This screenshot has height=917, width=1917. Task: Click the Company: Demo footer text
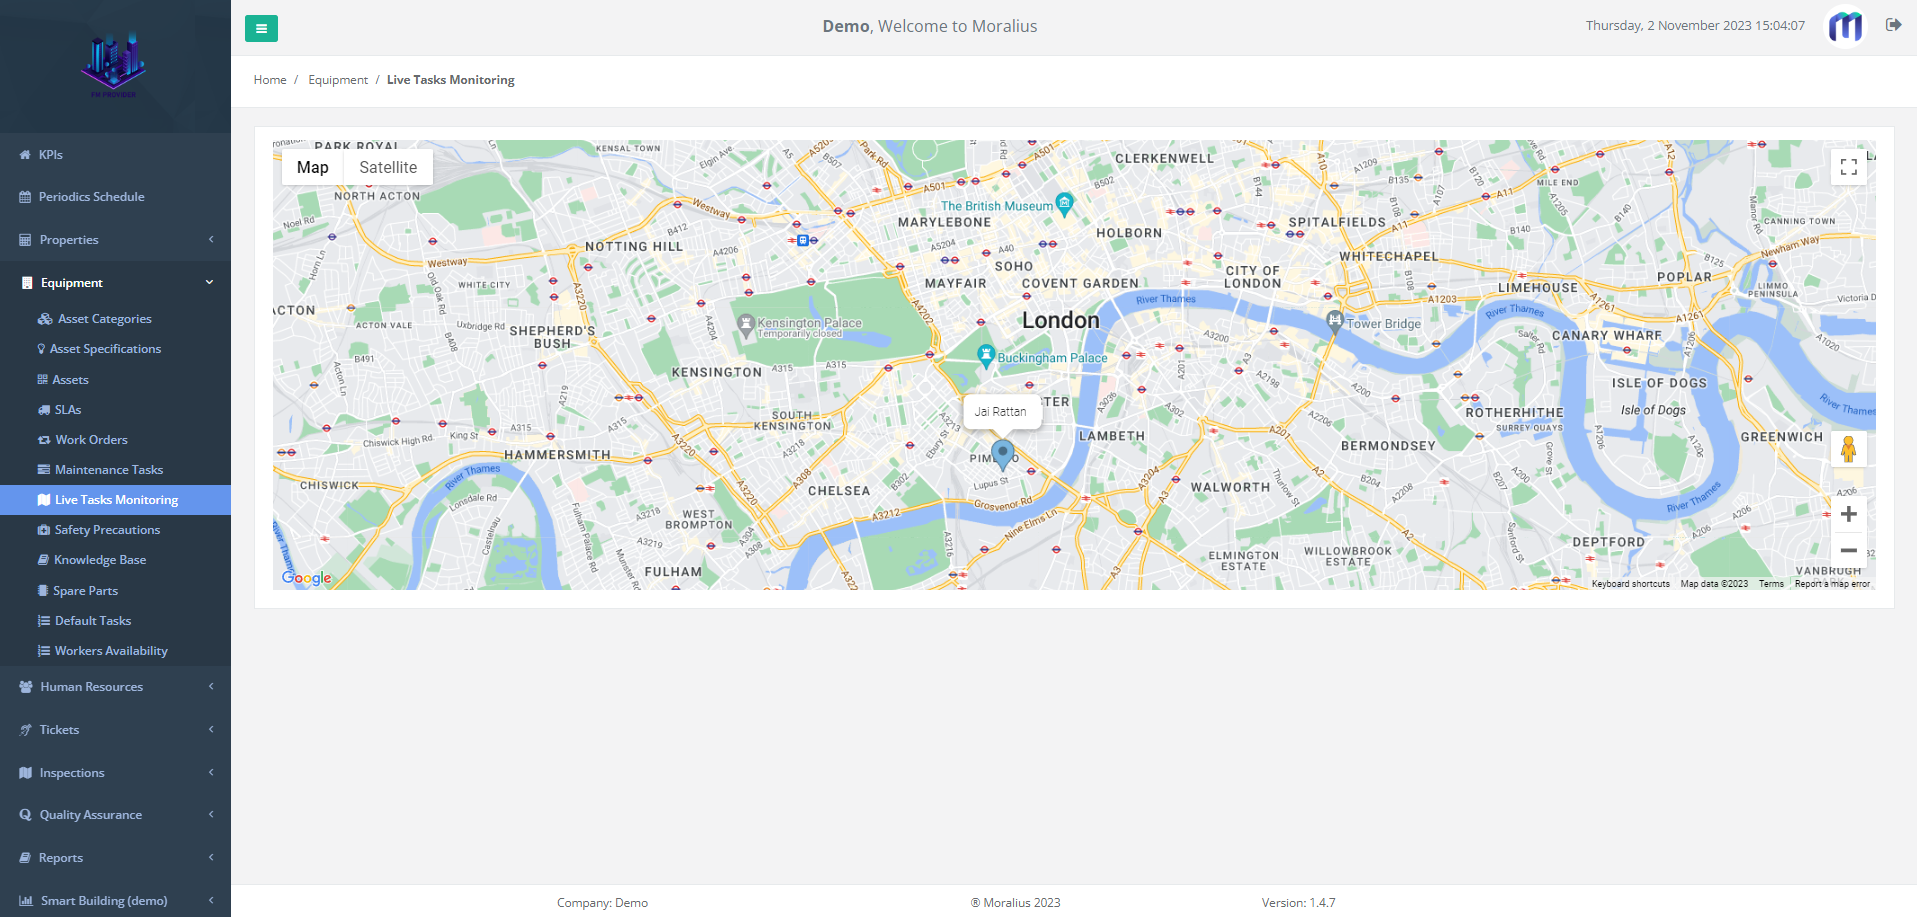click(x=602, y=903)
